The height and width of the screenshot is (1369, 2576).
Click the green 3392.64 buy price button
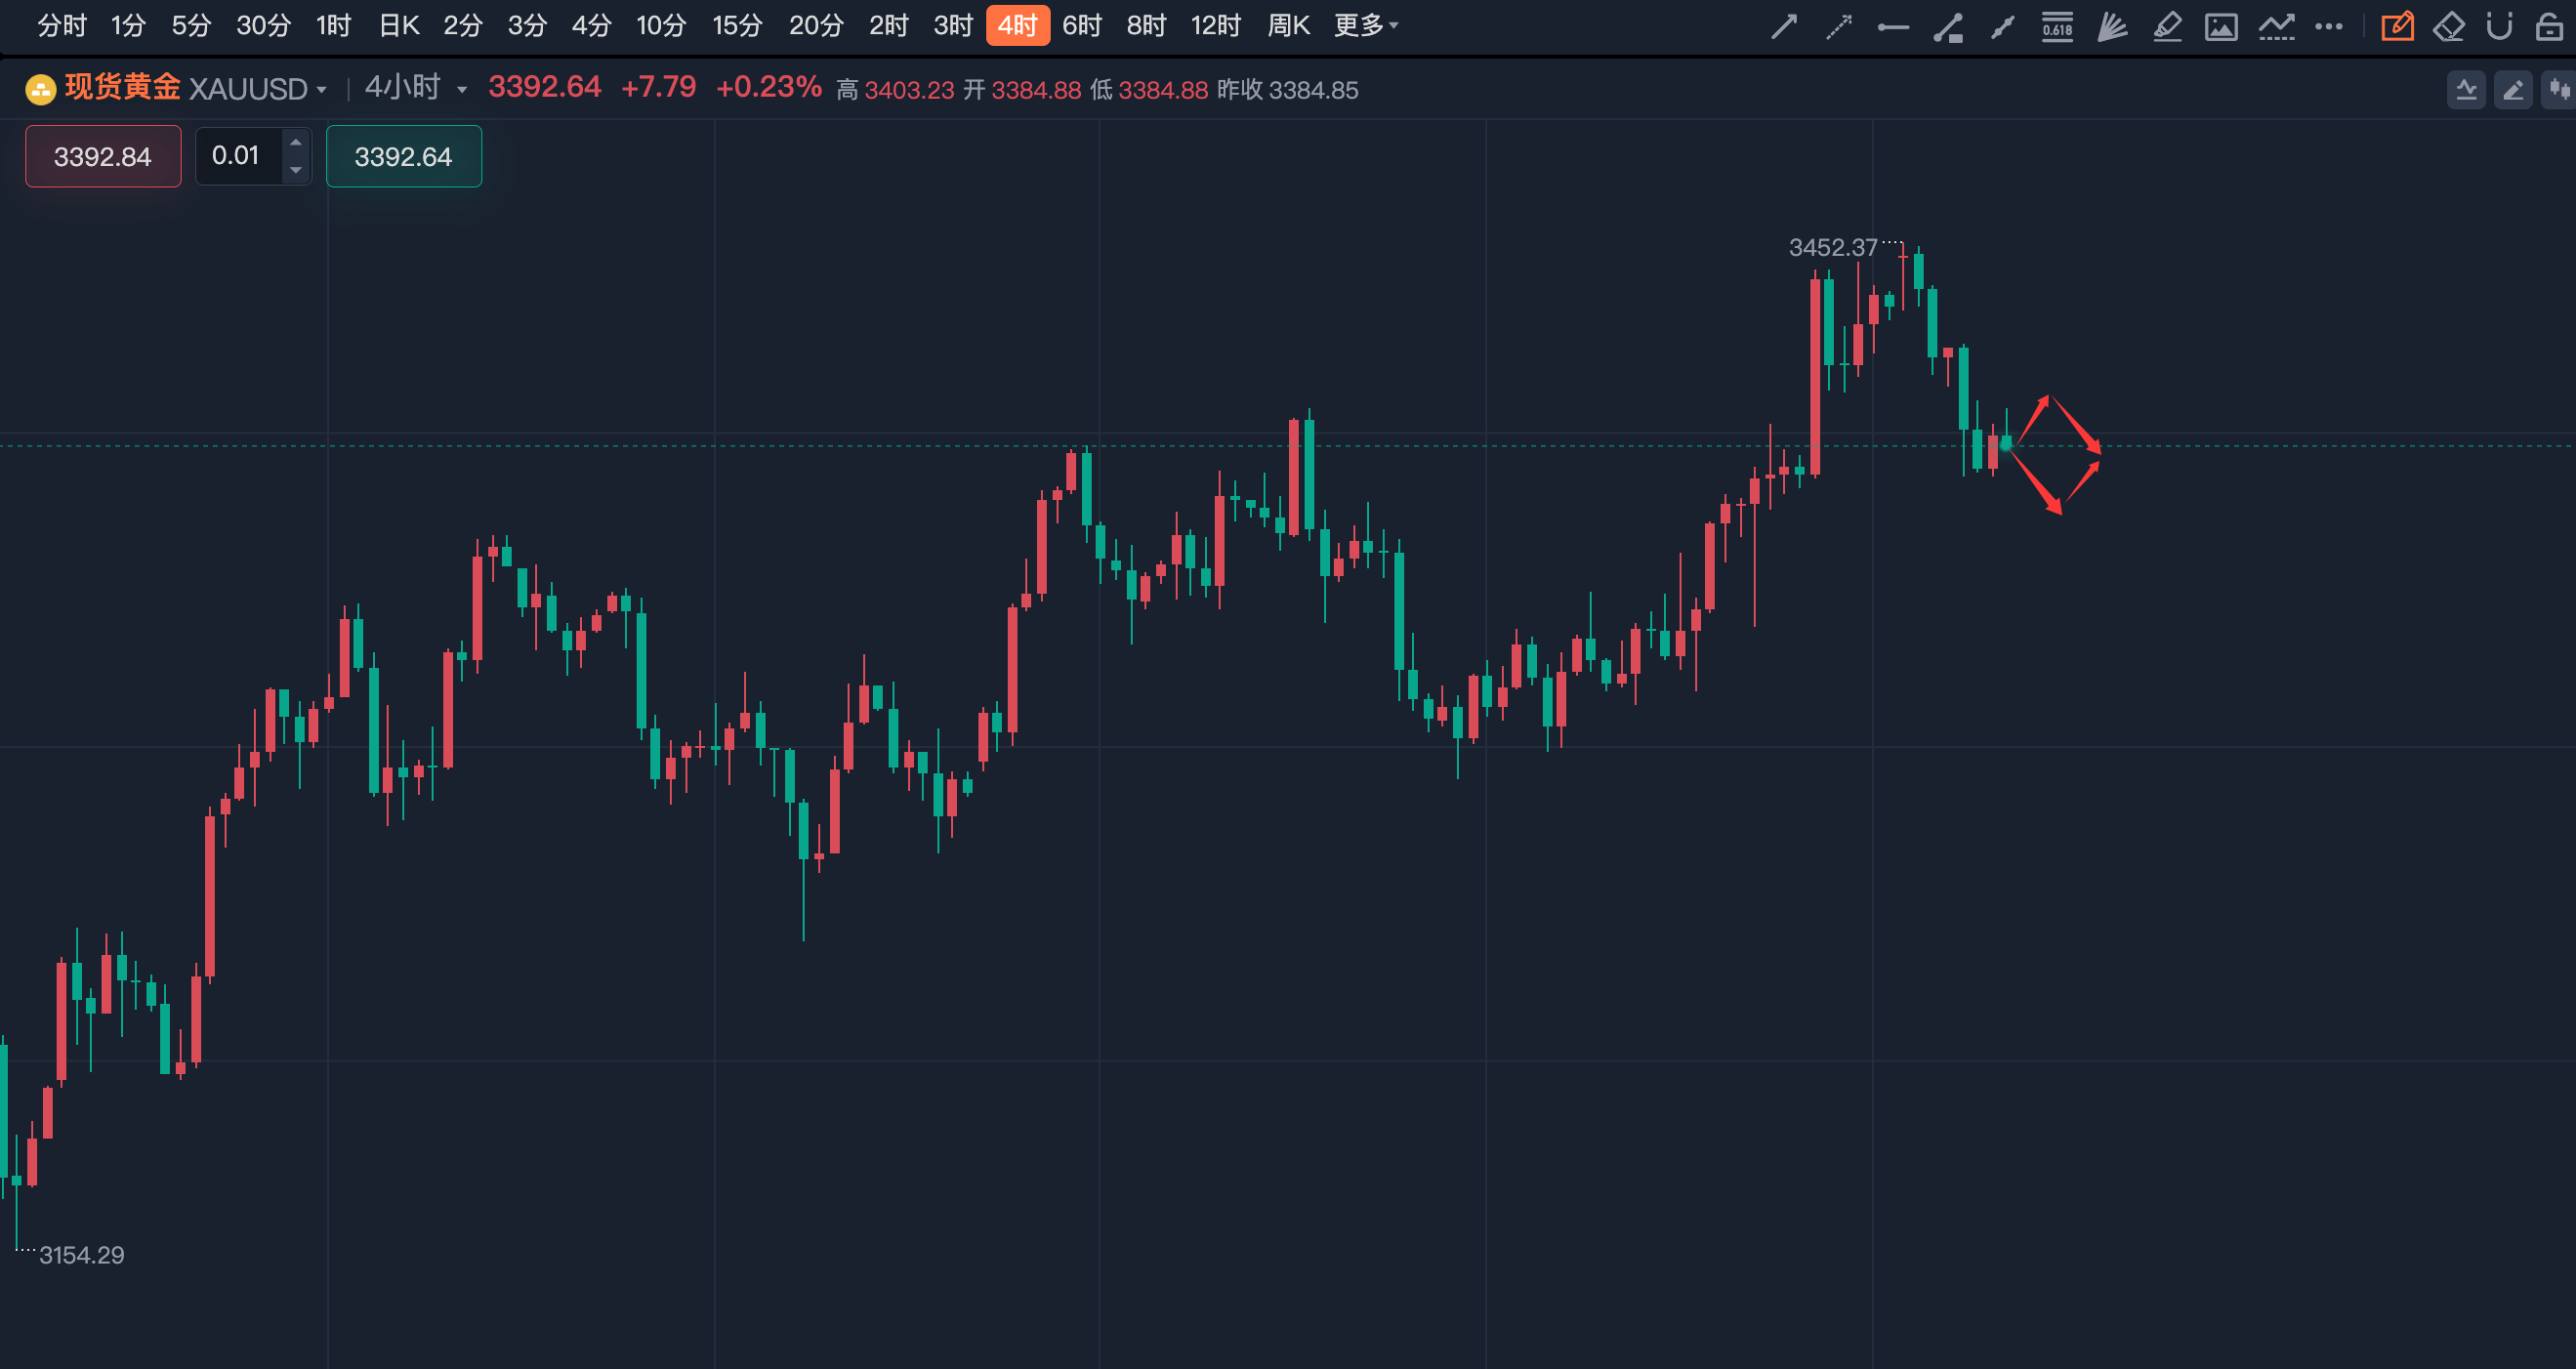403,156
